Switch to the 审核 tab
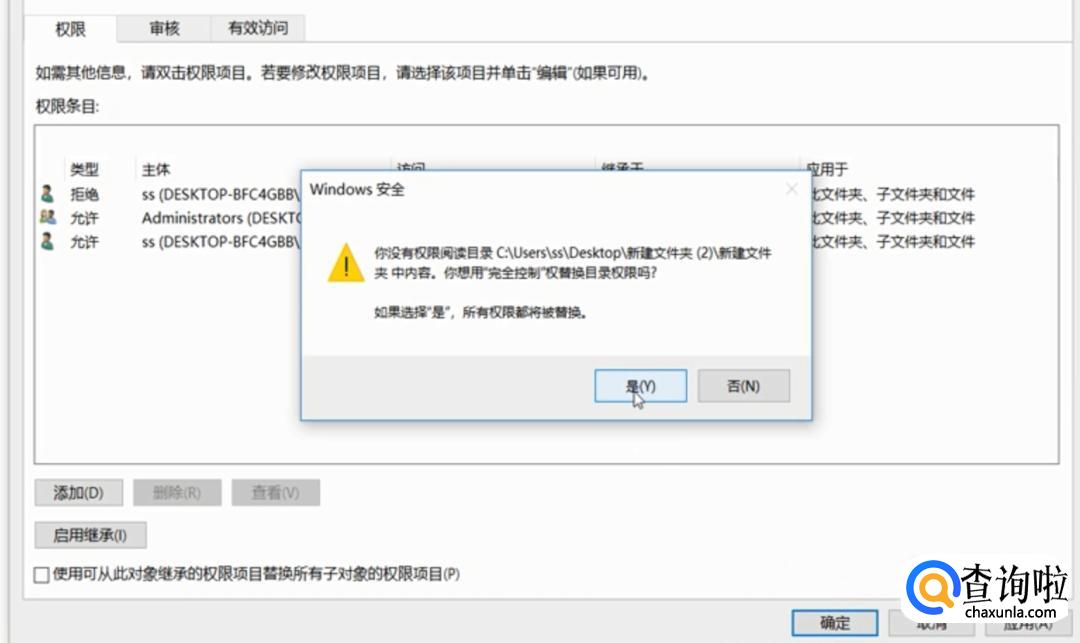The width and height of the screenshot is (1080, 643). (164, 28)
